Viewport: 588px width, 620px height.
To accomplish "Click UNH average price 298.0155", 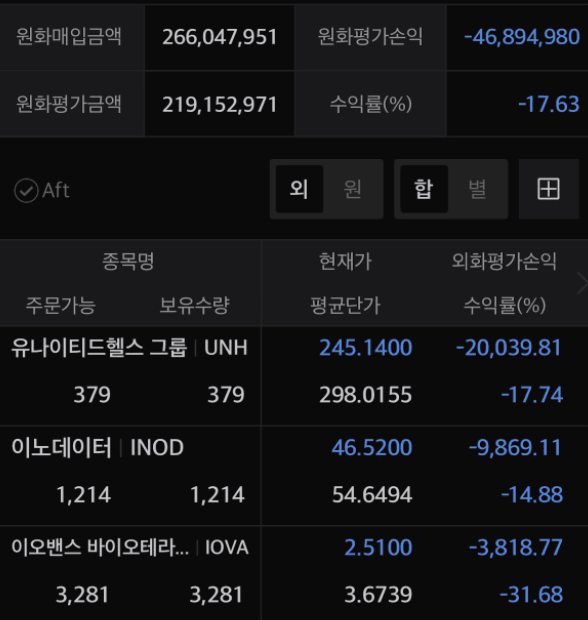I will [x=366, y=395].
